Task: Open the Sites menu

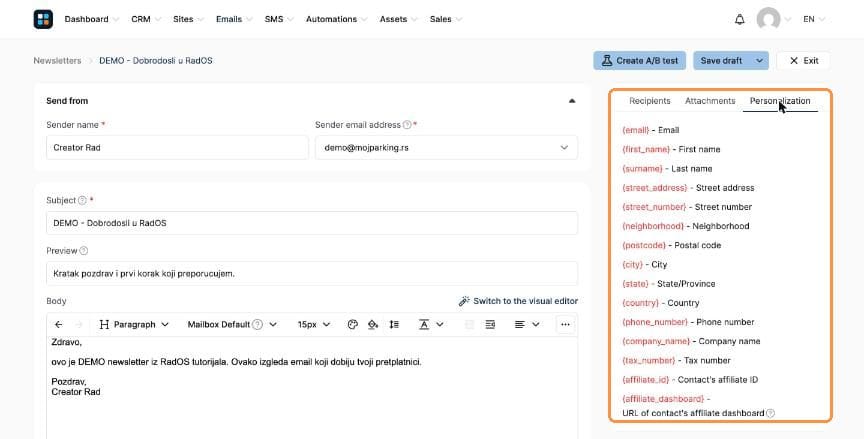Action: coord(188,19)
